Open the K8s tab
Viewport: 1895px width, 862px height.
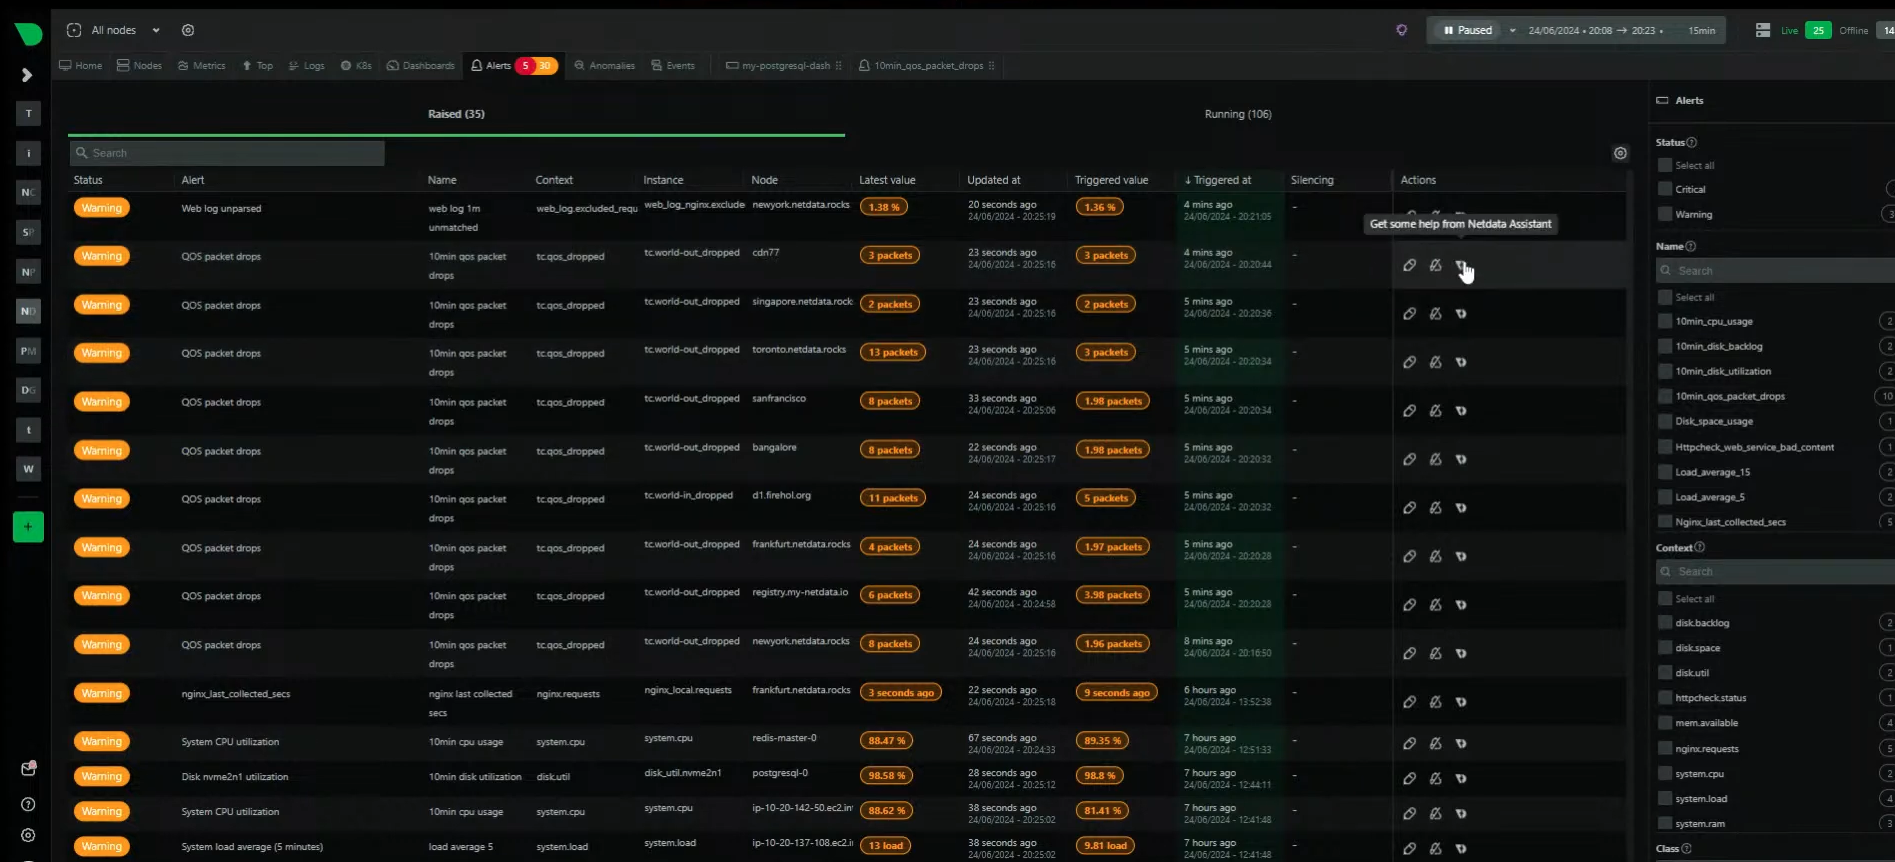click(356, 65)
